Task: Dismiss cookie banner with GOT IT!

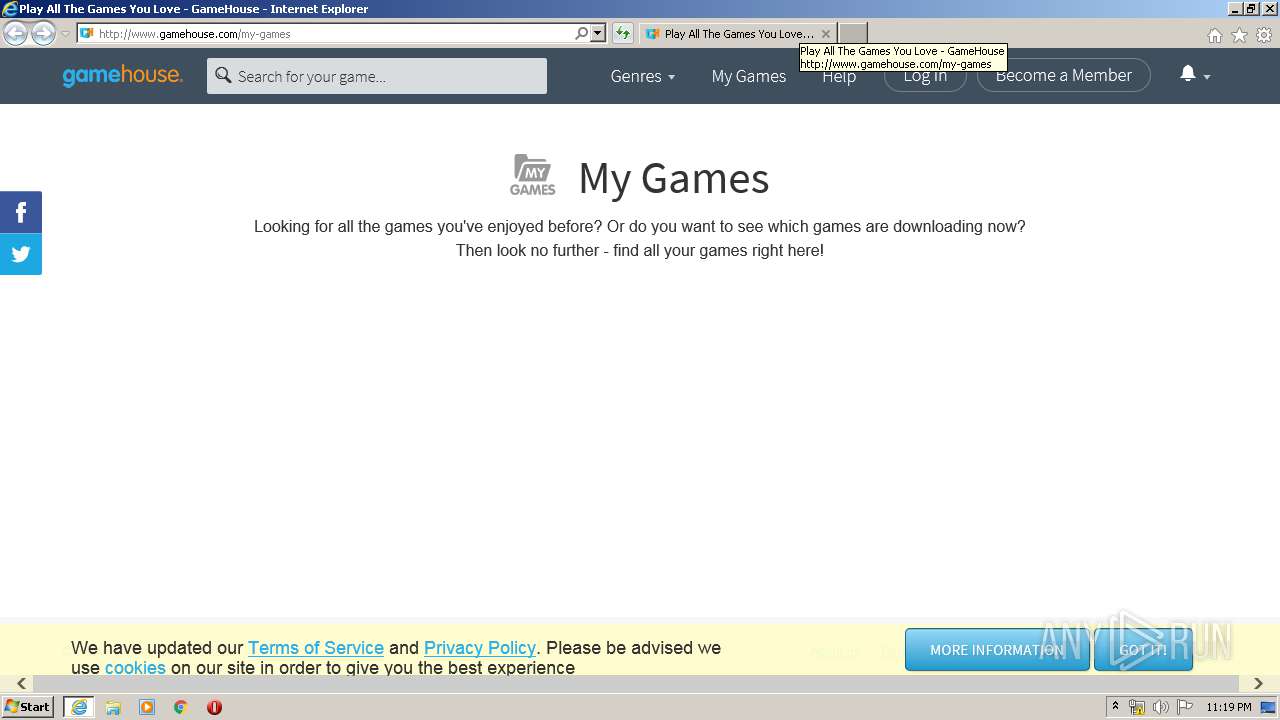Action: pyautogui.click(x=1143, y=650)
